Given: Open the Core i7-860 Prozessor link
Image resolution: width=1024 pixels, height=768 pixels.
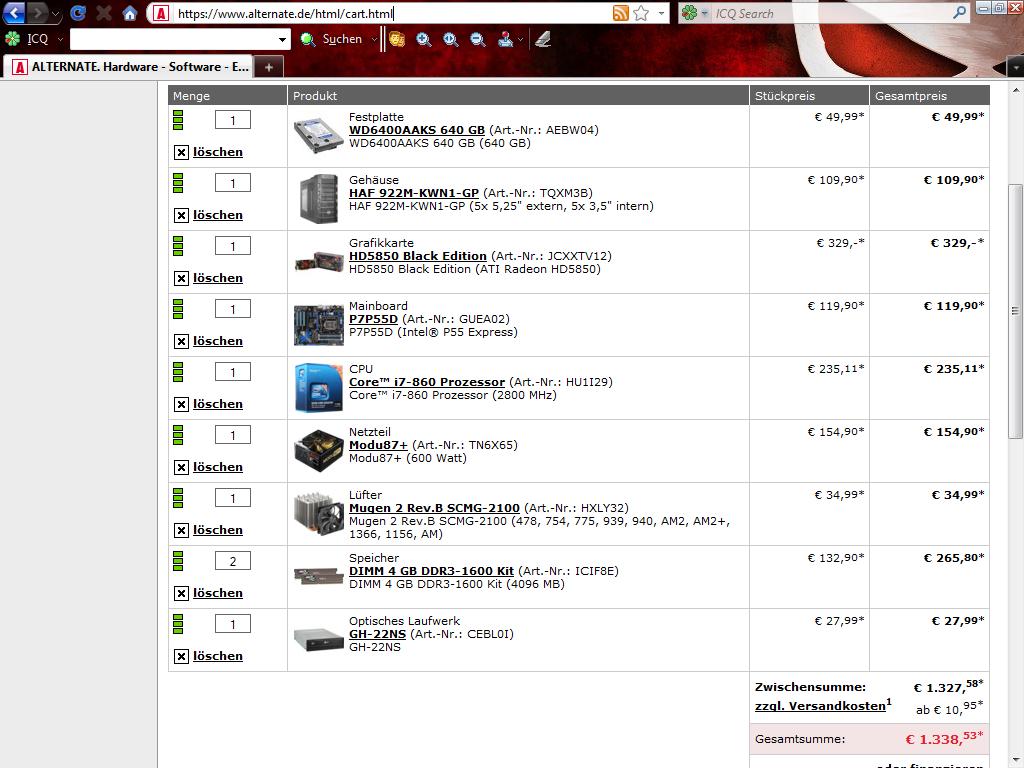Looking at the screenshot, I should pyautogui.click(x=426, y=382).
